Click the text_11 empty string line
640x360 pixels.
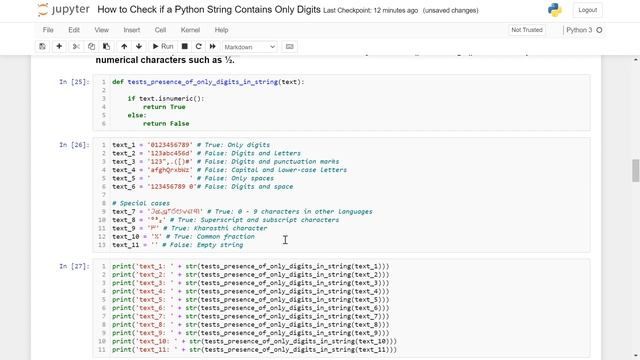(178, 245)
